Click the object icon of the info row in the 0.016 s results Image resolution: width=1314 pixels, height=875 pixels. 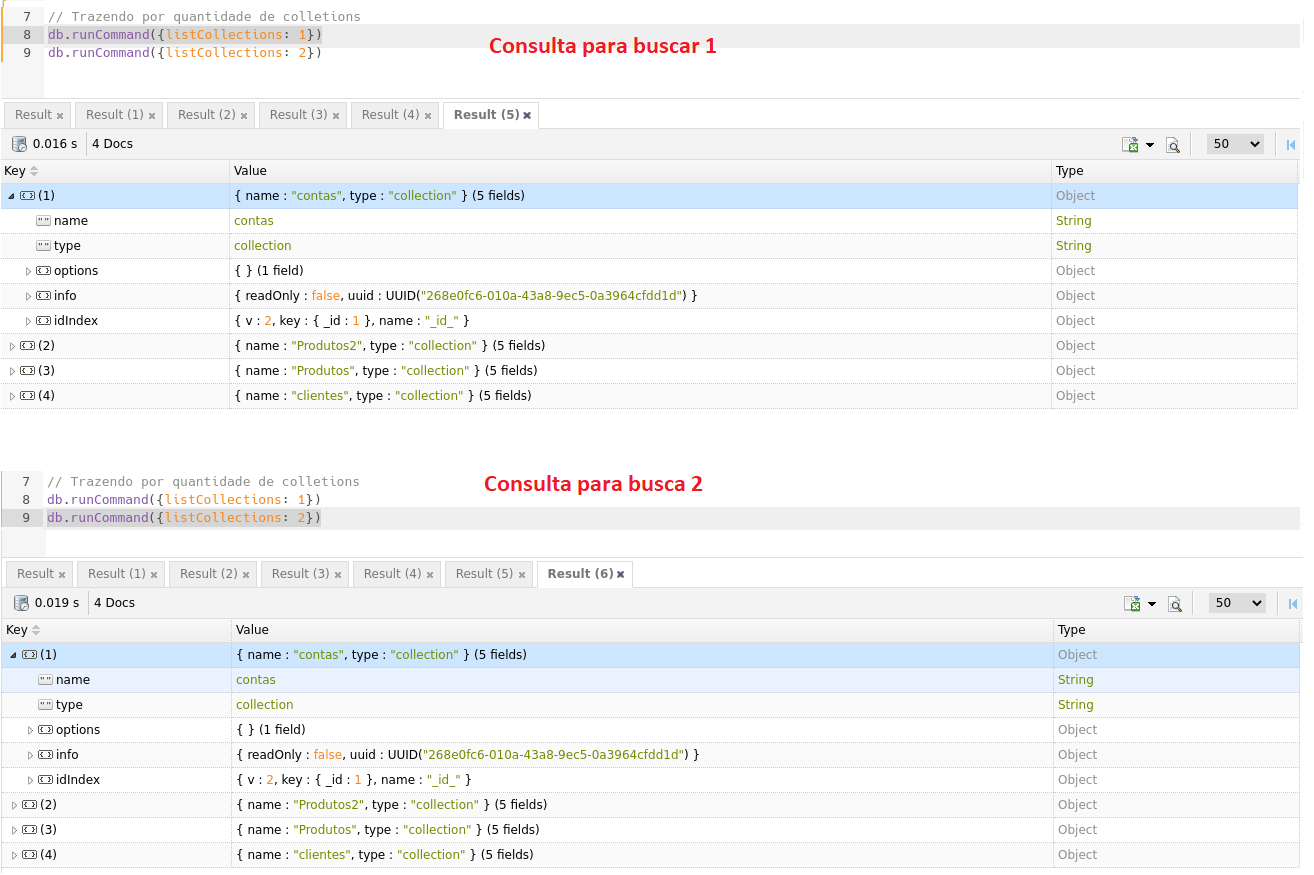coord(43,296)
